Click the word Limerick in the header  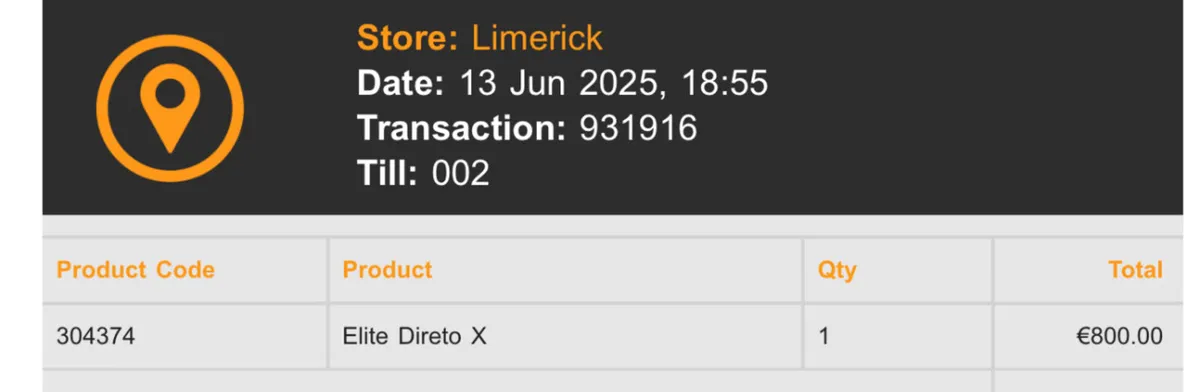click(537, 38)
